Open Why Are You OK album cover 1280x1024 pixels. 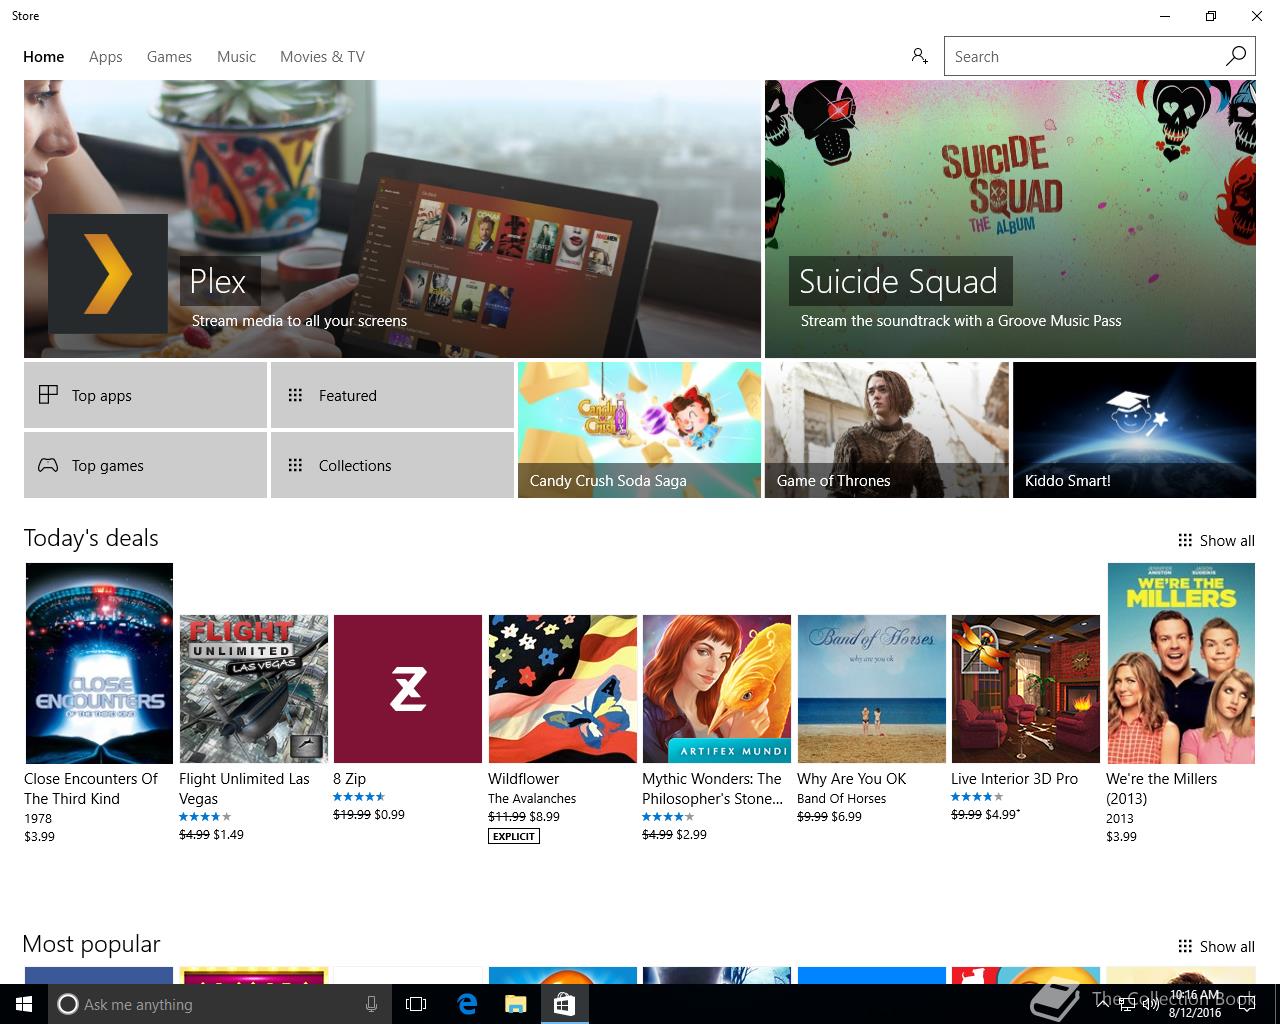[x=872, y=689]
